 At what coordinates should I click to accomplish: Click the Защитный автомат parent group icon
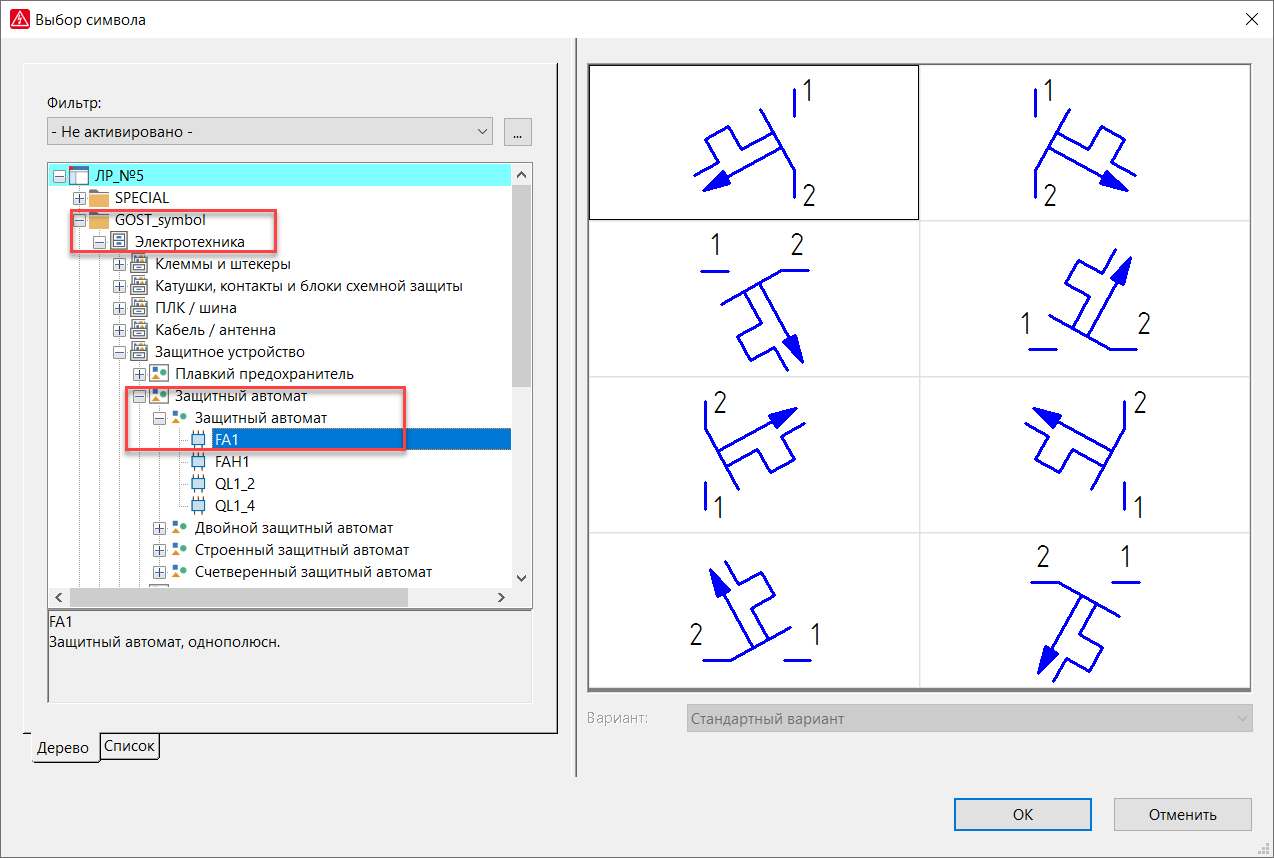[x=159, y=396]
